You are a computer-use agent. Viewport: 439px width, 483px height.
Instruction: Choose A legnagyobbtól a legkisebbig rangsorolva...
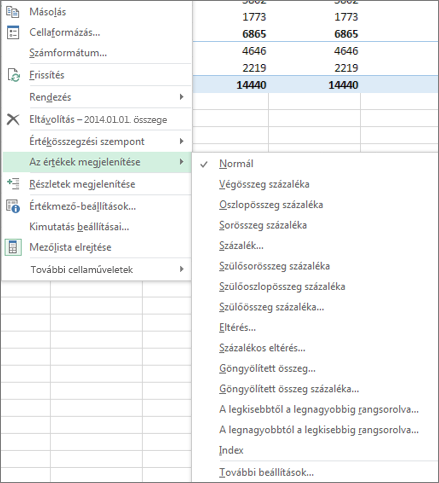[319, 430]
